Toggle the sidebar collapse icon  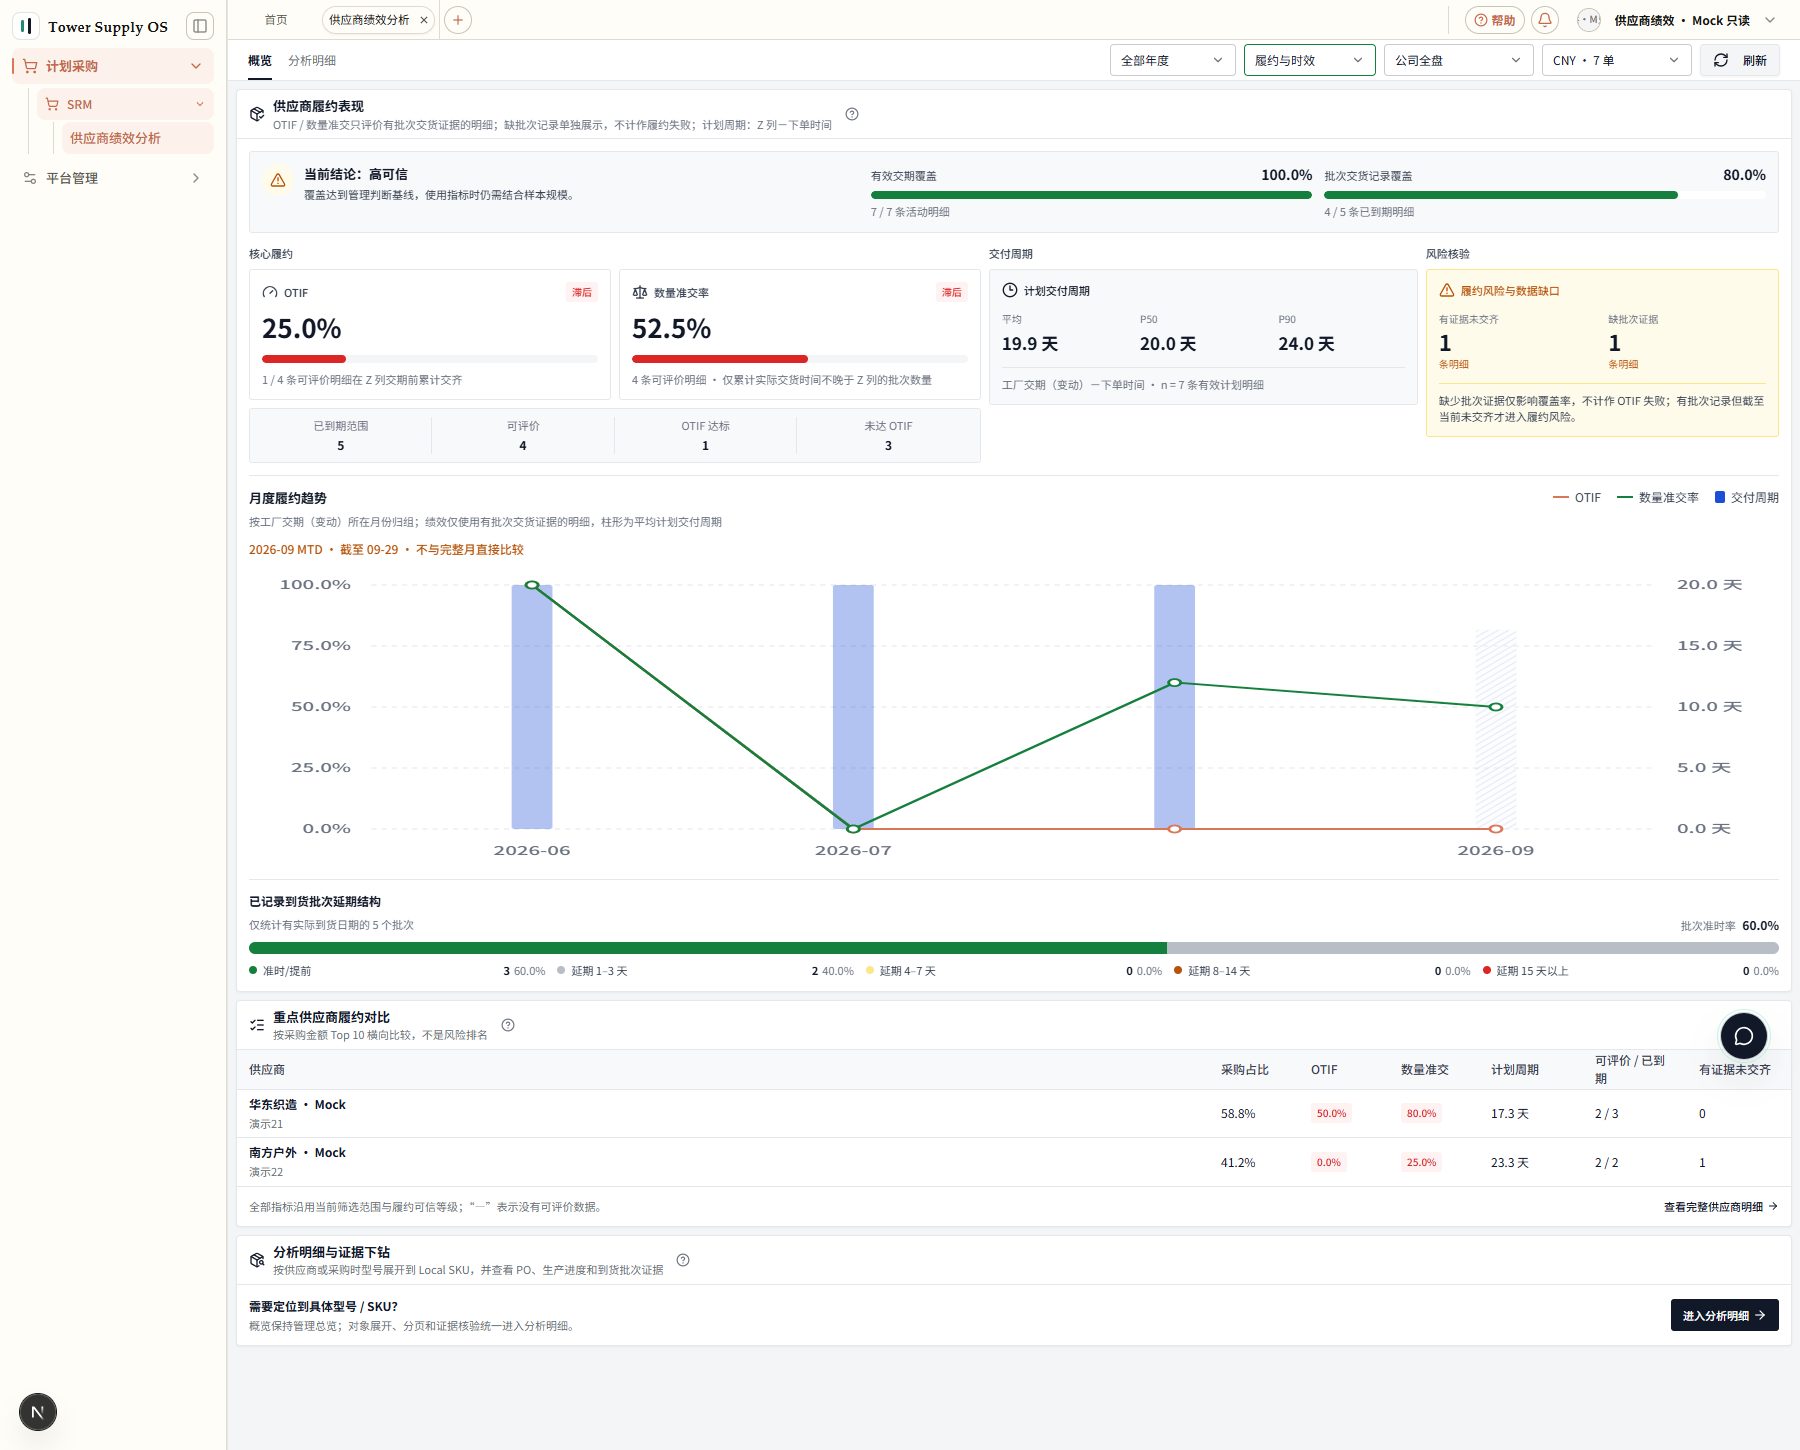click(x=199, y=26)
